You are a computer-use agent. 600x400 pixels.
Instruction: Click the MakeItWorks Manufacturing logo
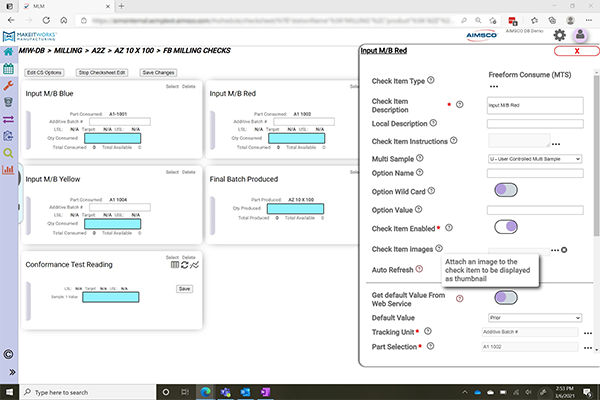pos(30,36)
